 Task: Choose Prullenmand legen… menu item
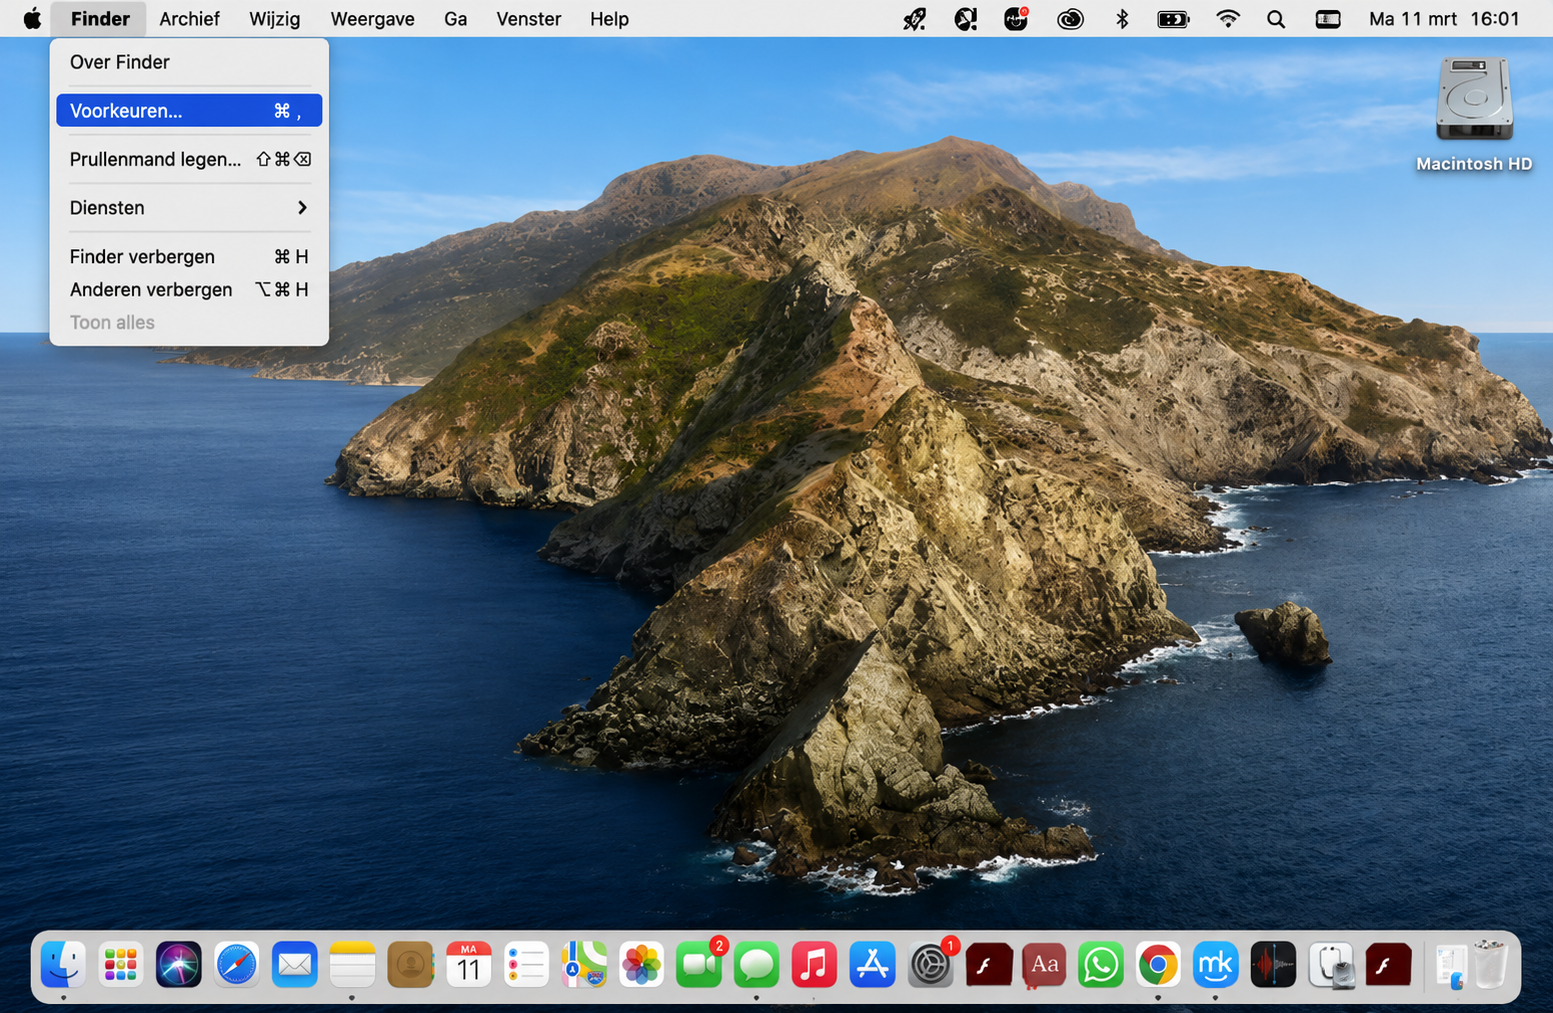pyautogui.click(x=189, y=159)
